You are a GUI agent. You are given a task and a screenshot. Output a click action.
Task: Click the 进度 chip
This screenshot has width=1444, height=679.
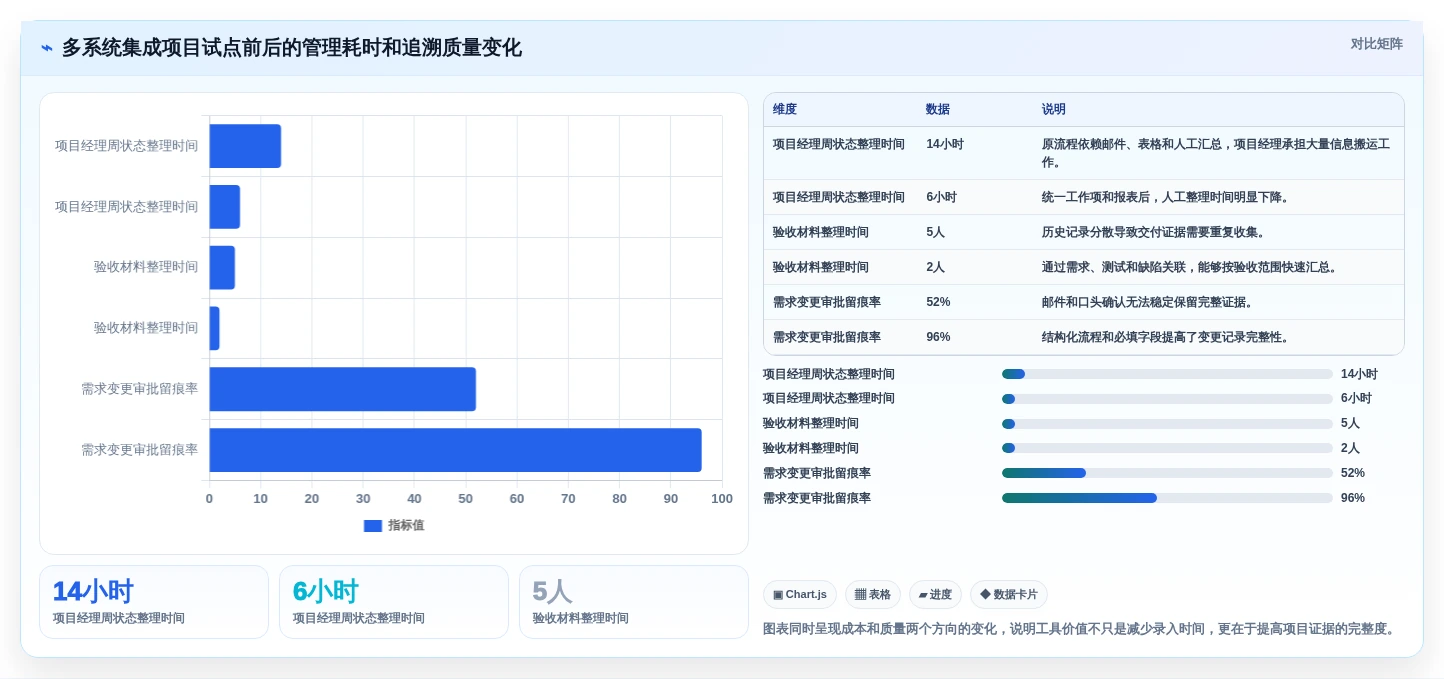point(935,594)
